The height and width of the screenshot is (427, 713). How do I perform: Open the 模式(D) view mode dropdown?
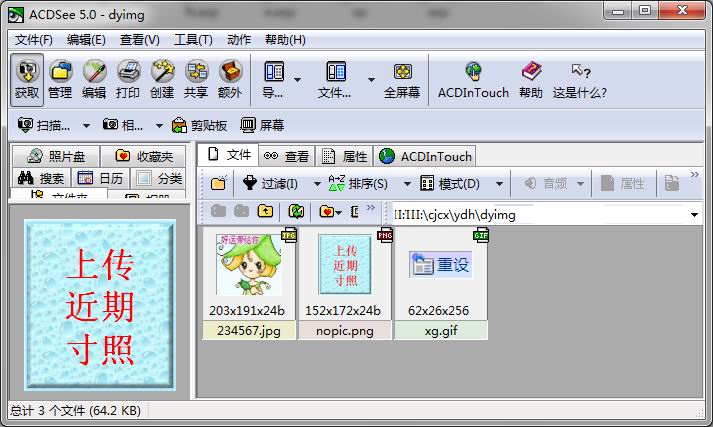click(x=499, y=184)
